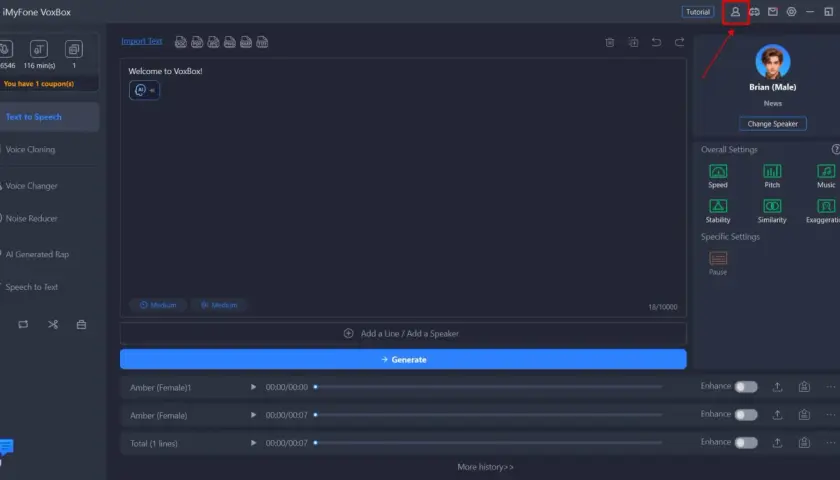The height and width of the screenshot is (480, 840).
Task: Save Amber (Female) row with clipboard icon
Action: 804,415
